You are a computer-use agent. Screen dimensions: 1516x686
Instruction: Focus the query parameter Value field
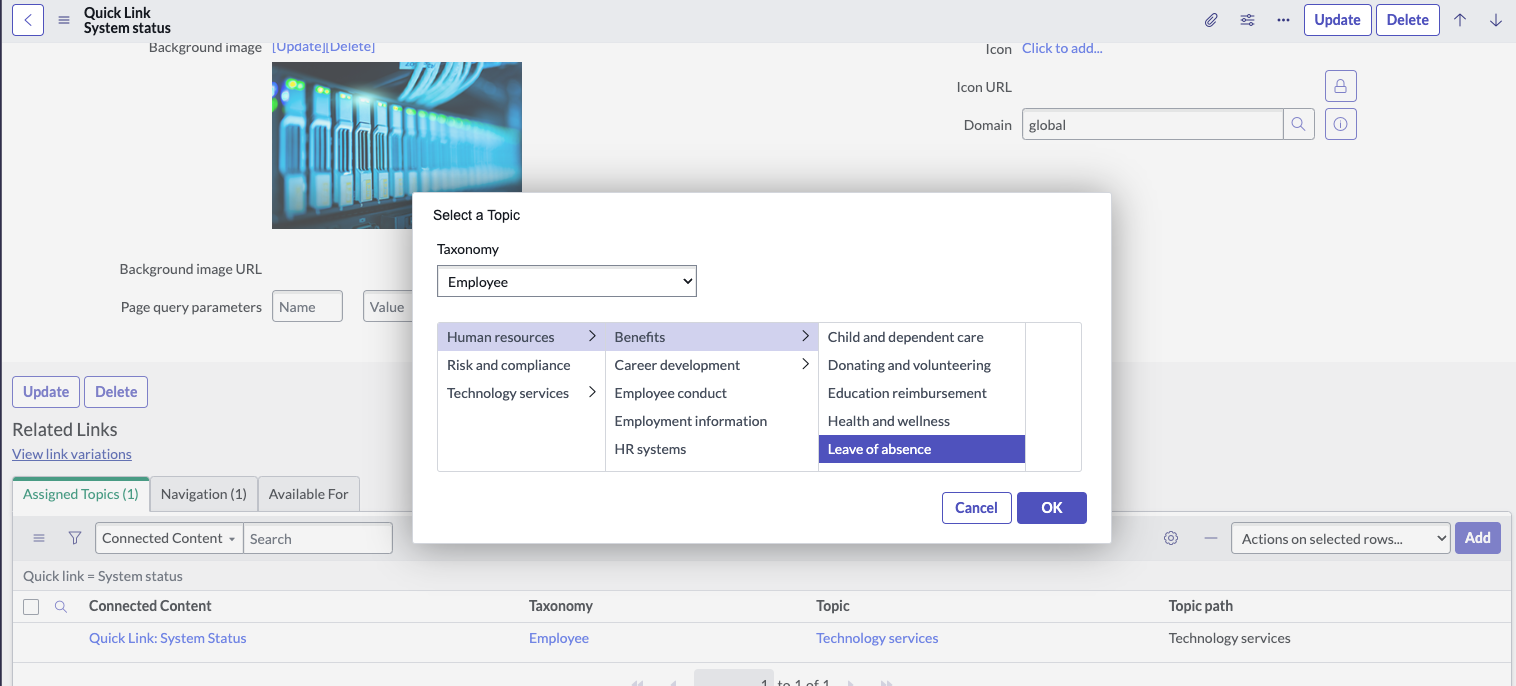pos(388,306)
